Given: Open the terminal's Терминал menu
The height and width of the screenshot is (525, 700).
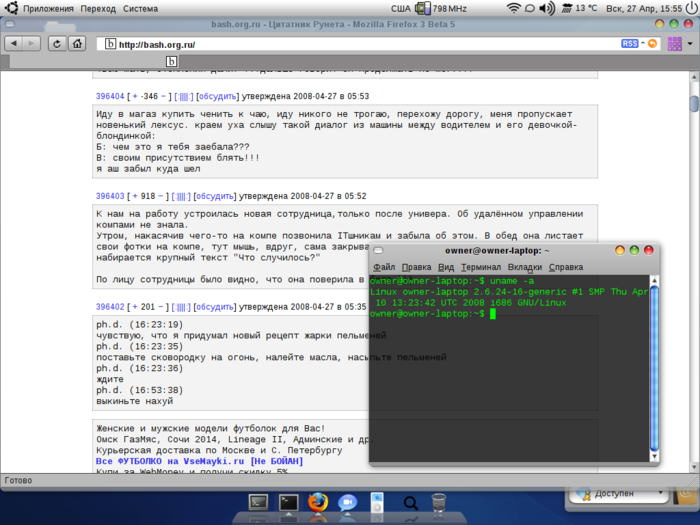Looking at the screenshot, I should point(481,267).
